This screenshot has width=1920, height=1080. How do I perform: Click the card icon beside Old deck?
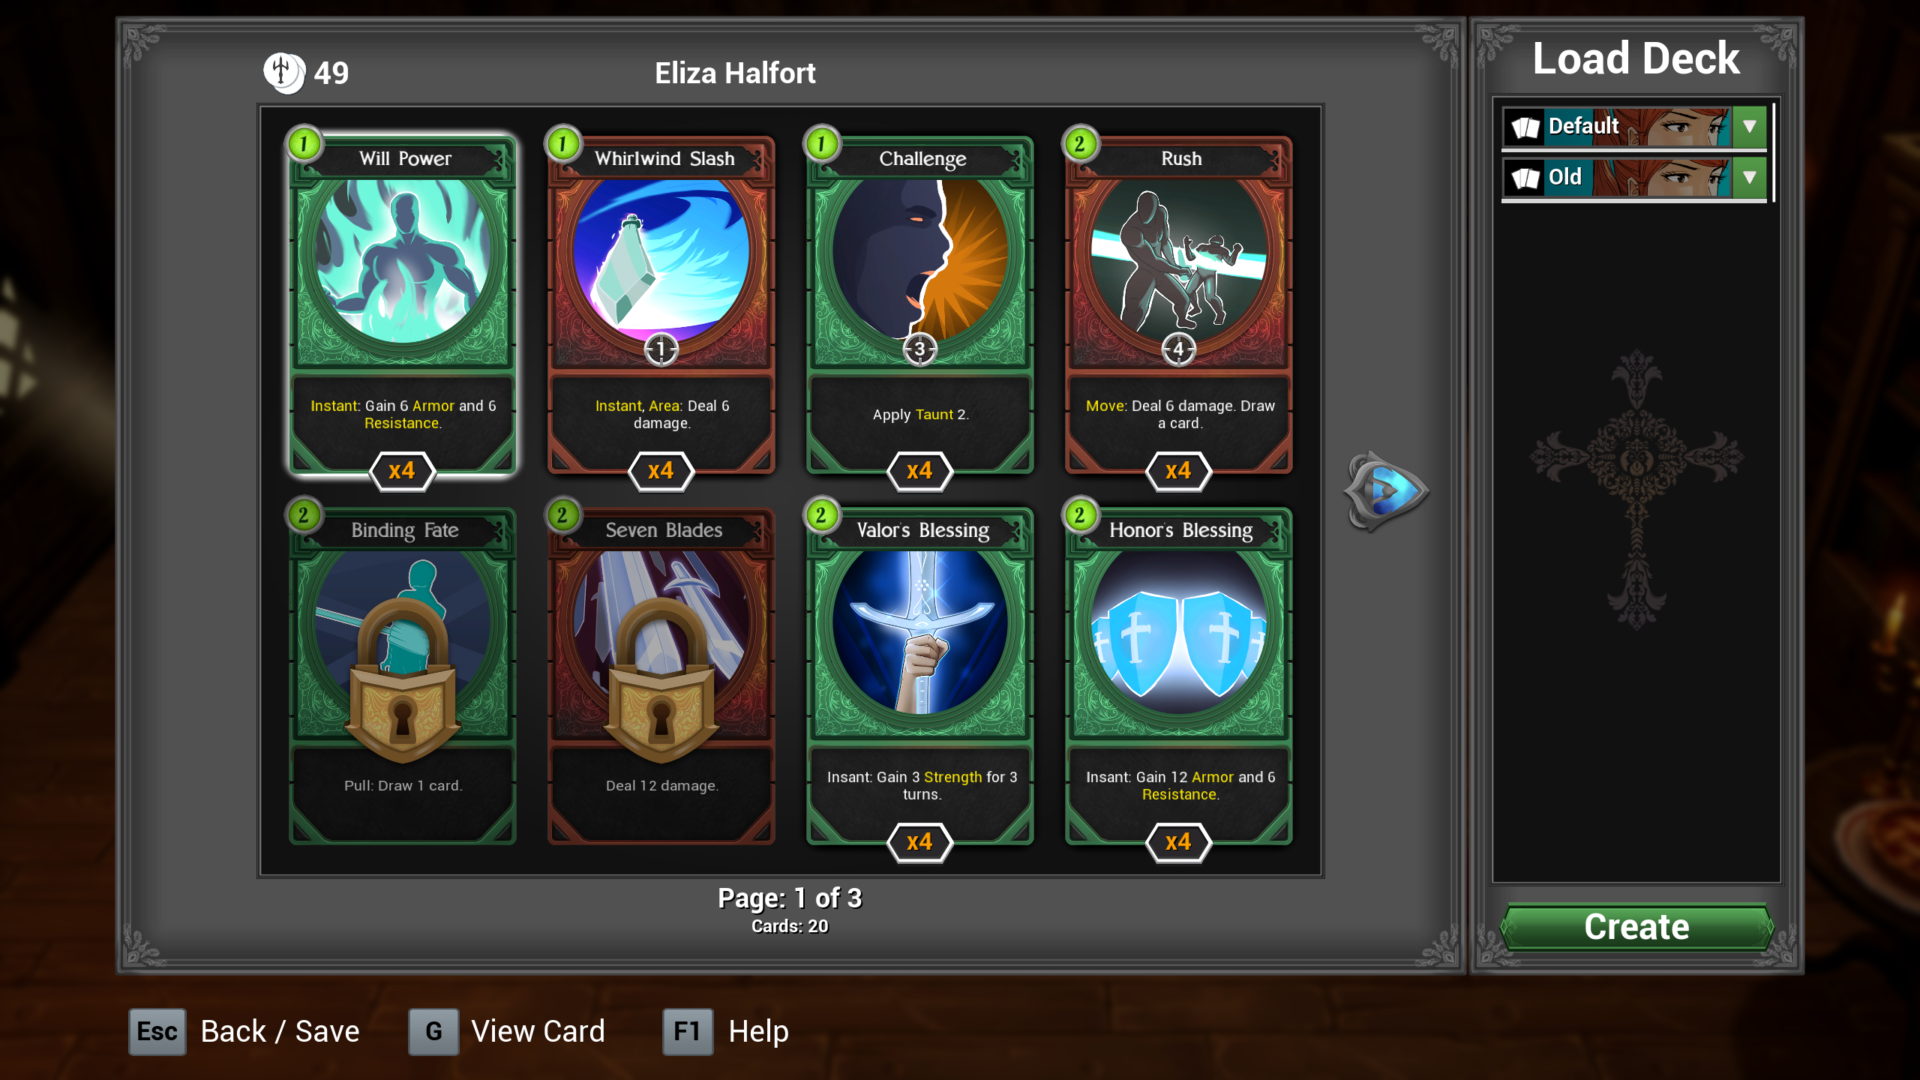[x=1526, y=178]
